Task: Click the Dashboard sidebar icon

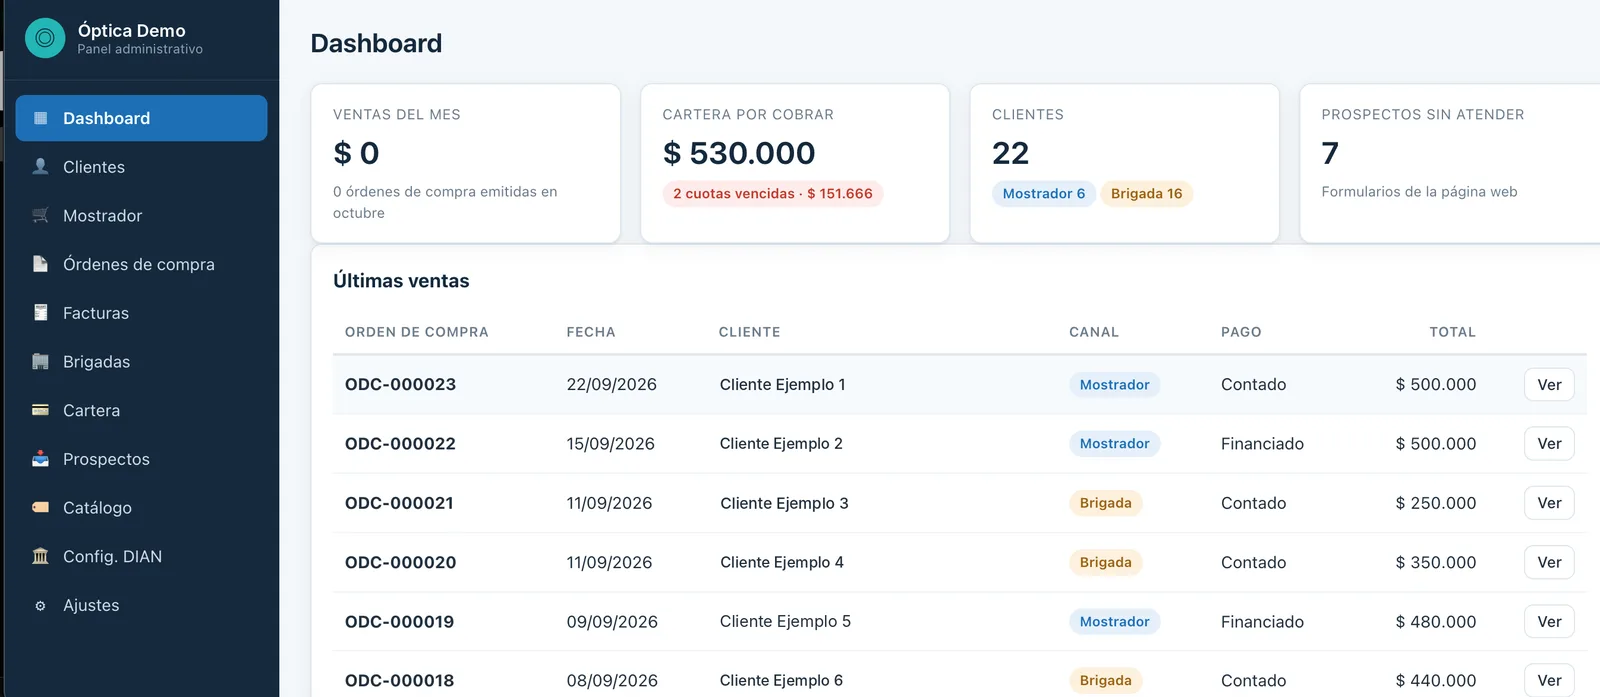Action: click(41, 118)
